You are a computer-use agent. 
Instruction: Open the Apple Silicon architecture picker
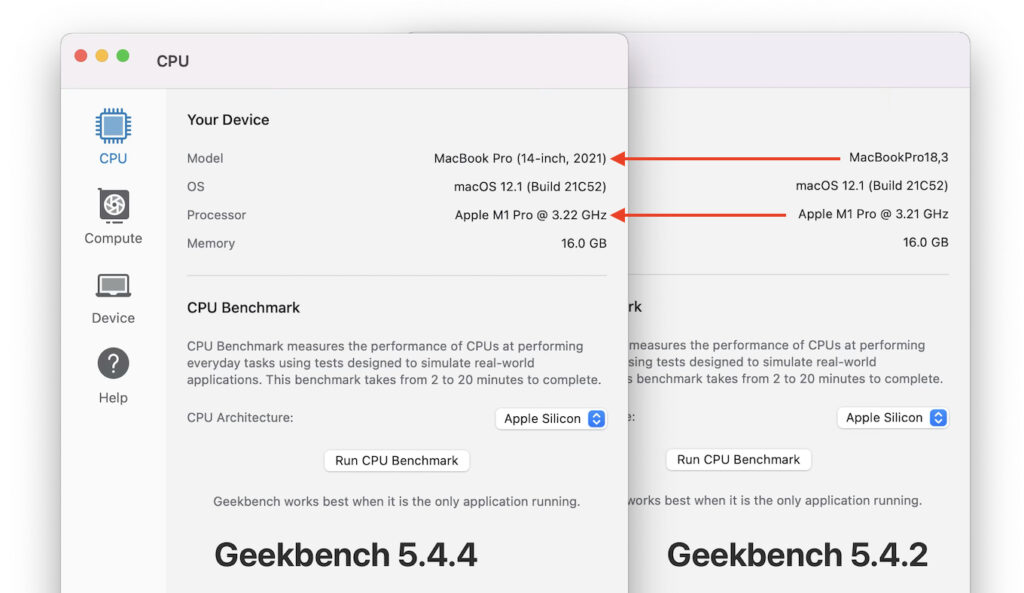tap(551, 418)
